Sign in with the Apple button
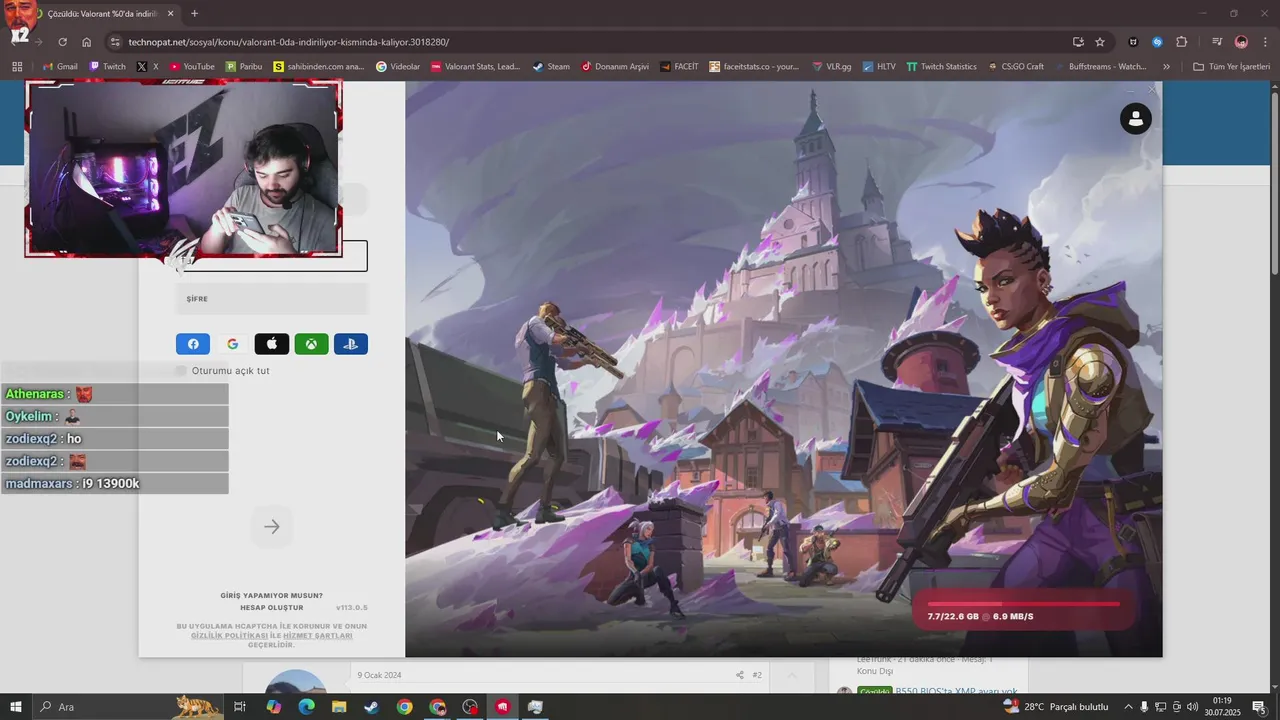The height and width of the screenshot is (720, 1280). click(x=272, y=344)
